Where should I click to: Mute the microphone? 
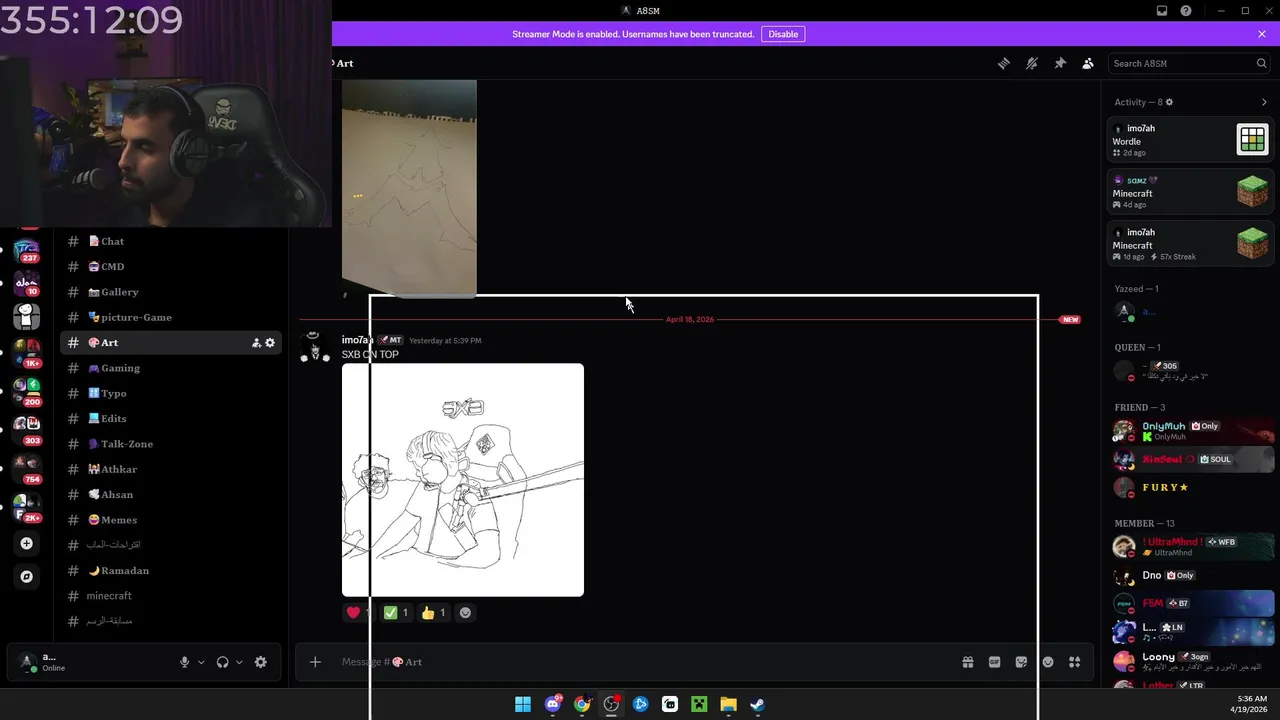(x=184, y=662)
